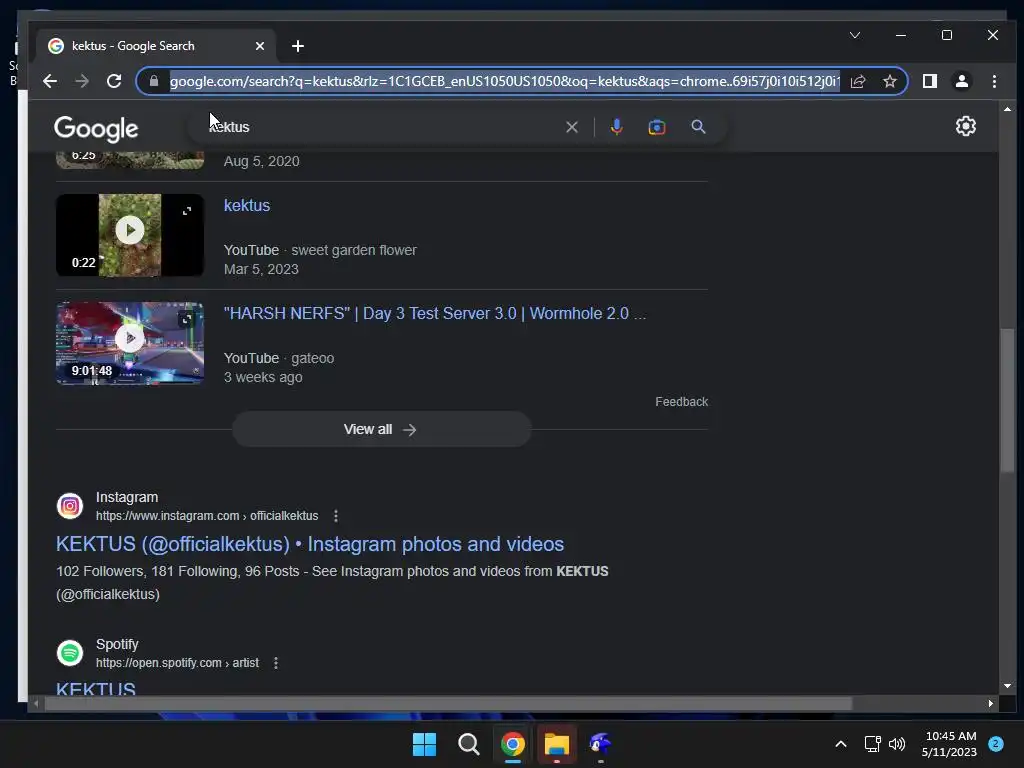
Task: Click the scroll down arrow
Action: 1007,686
